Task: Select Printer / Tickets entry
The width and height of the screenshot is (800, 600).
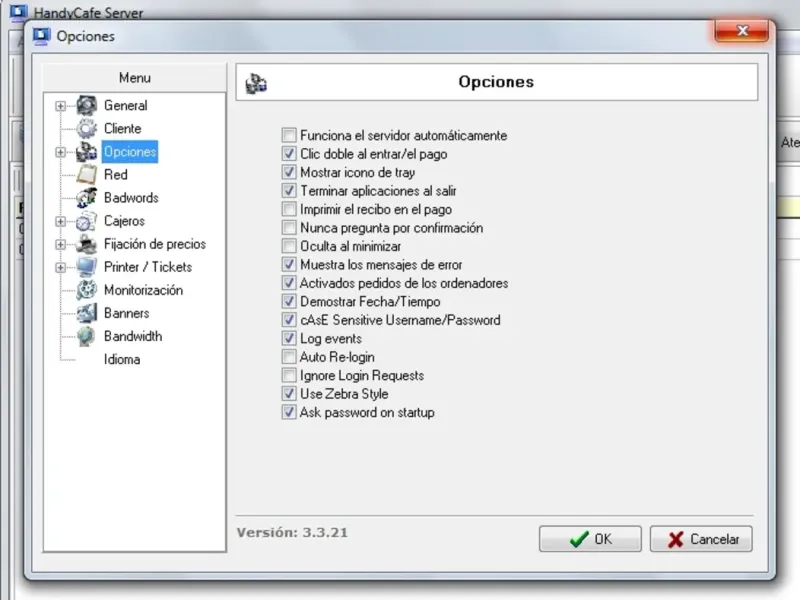Action: point(148,267)
